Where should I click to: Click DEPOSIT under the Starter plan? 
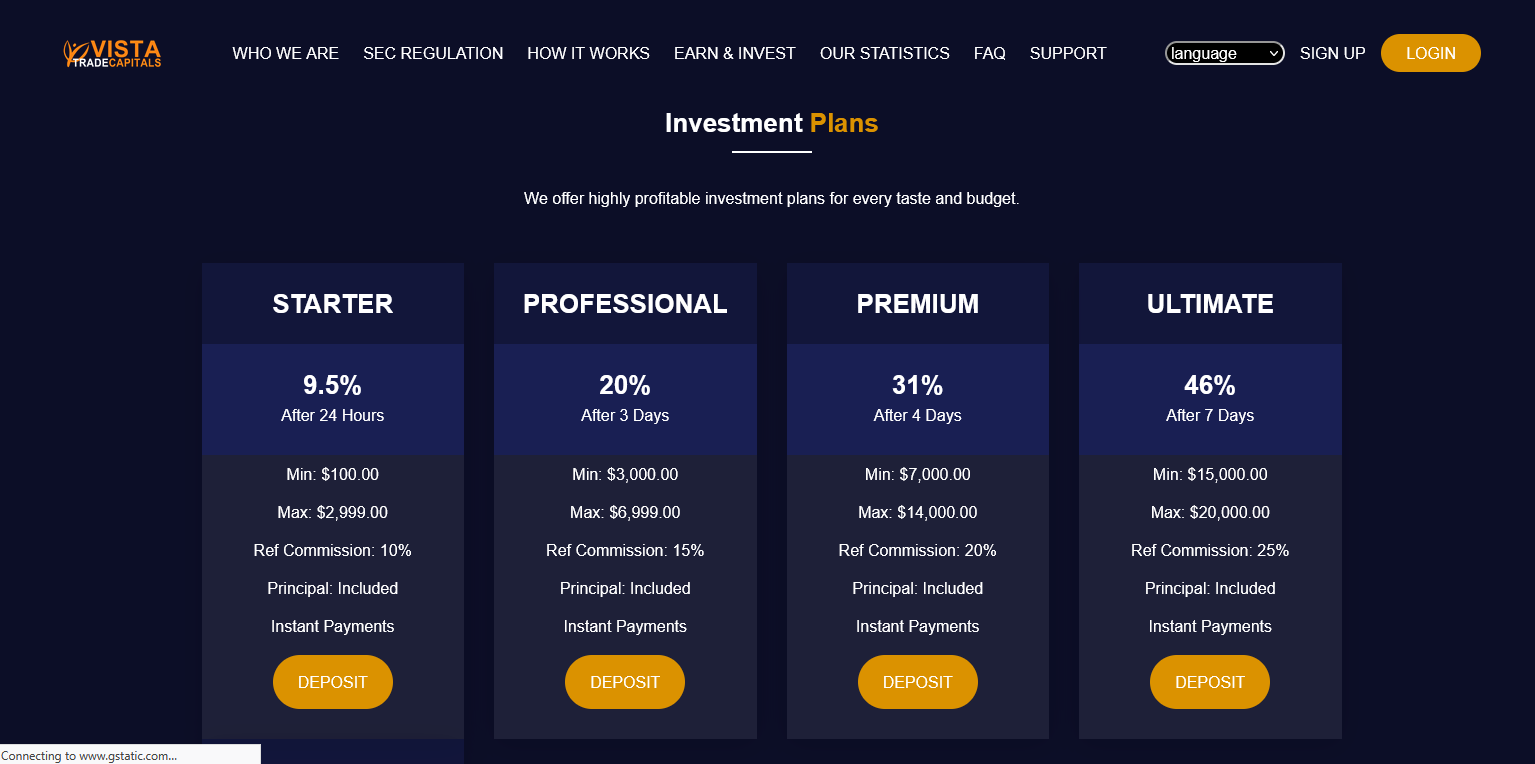333,682
